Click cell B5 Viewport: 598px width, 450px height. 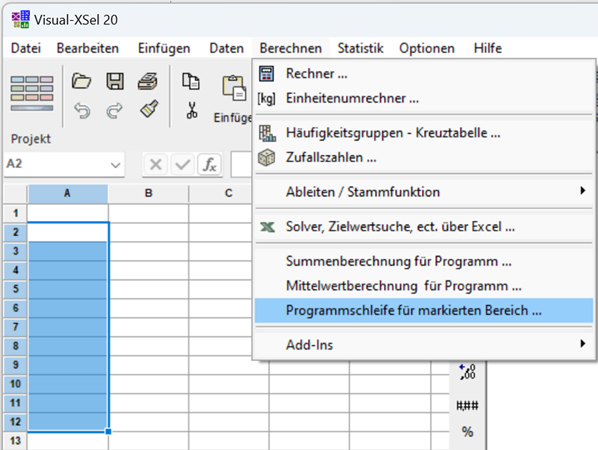coord(148,289)
